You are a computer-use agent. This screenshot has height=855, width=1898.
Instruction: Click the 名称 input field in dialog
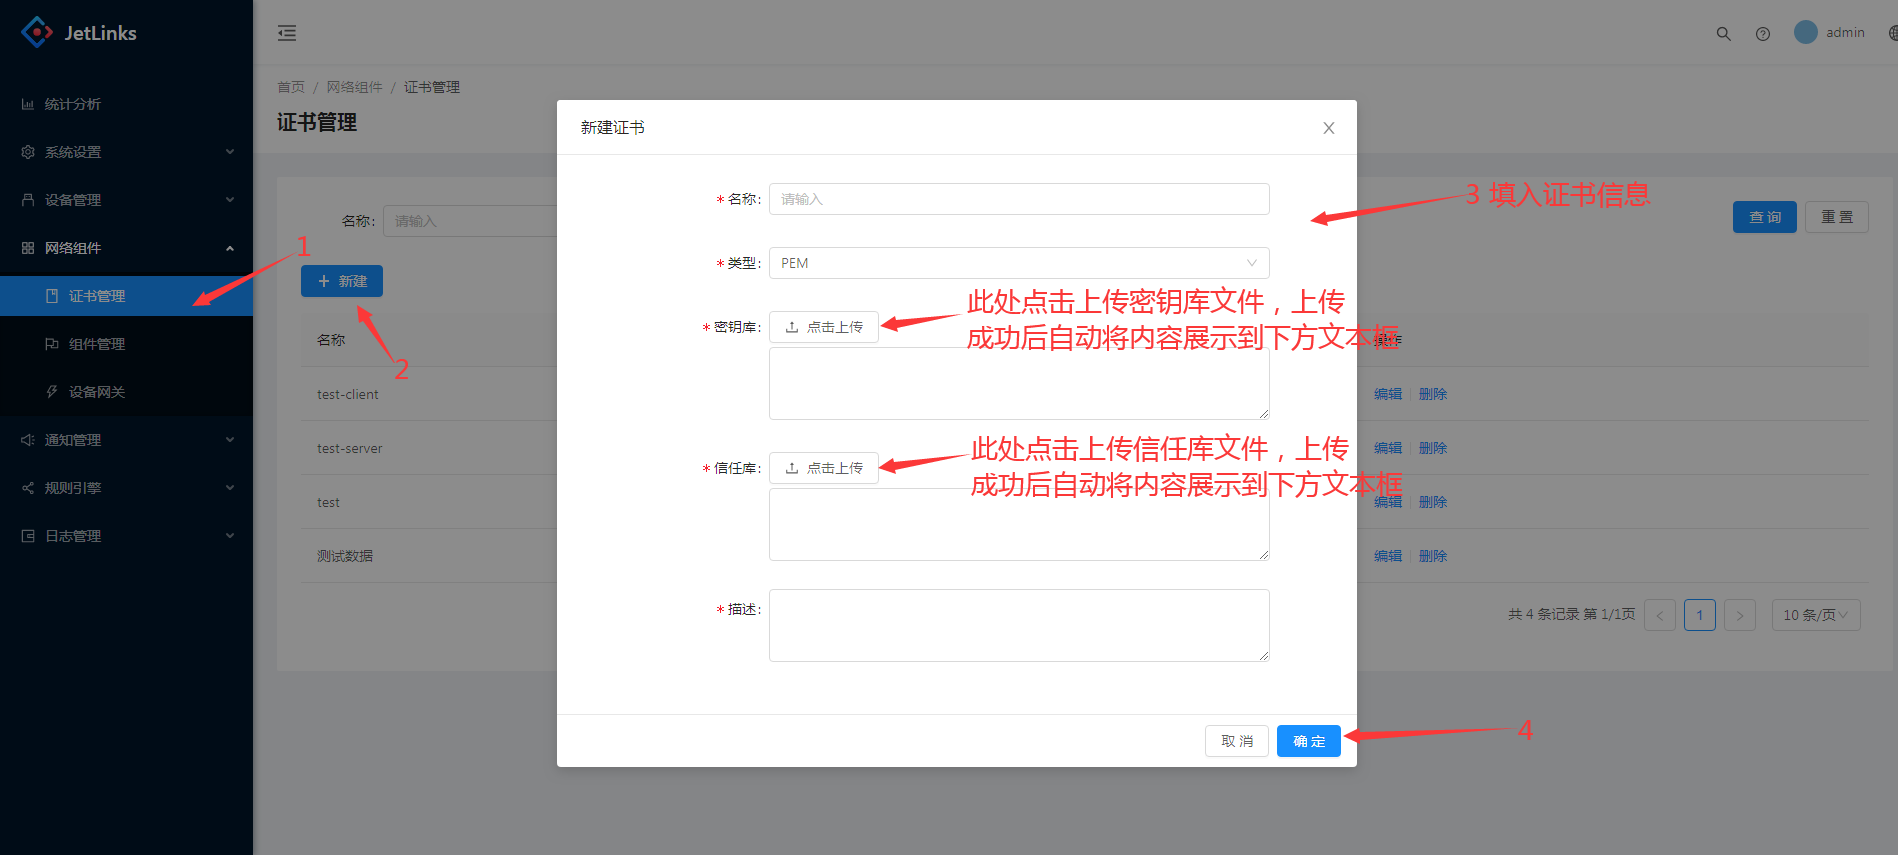1018,199
